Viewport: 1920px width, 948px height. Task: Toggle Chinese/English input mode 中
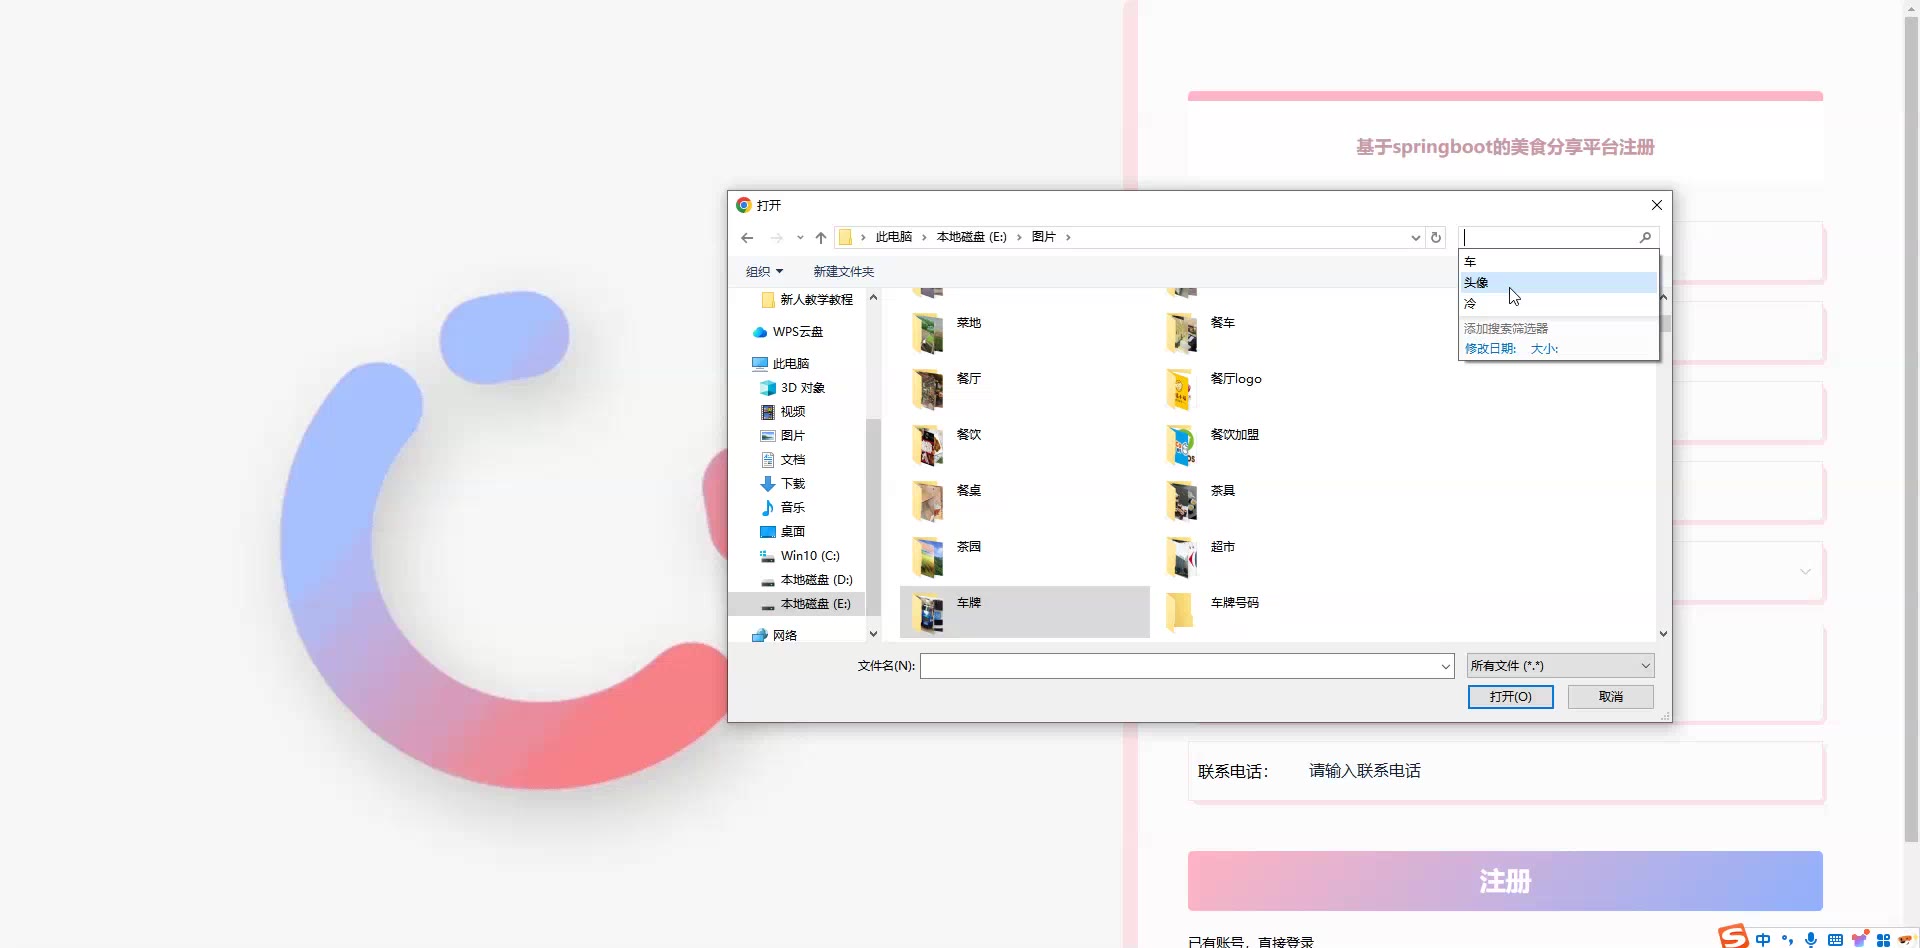pos(1763,940)
